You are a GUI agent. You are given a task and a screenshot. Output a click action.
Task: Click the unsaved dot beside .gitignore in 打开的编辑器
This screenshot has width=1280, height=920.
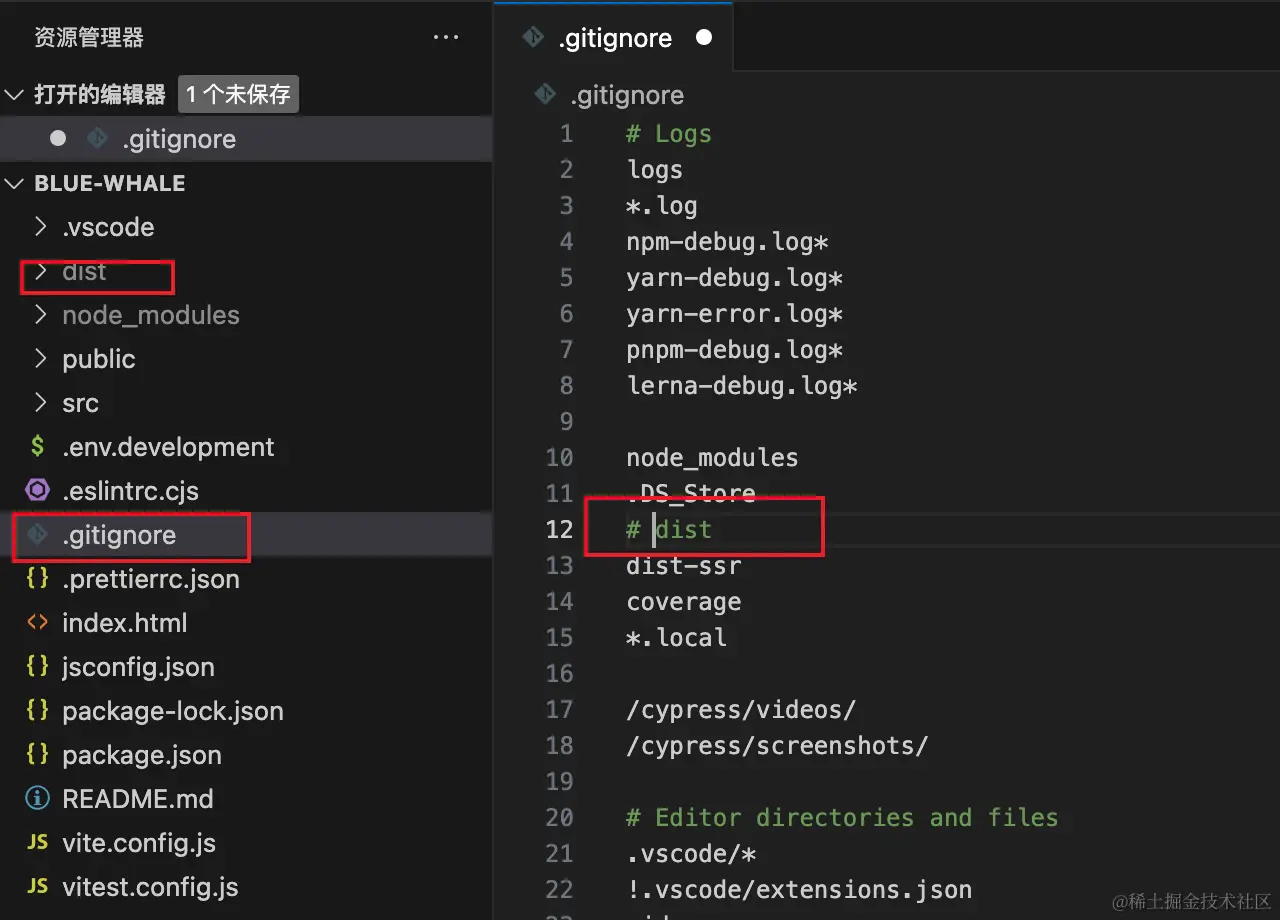coord(58,139)
